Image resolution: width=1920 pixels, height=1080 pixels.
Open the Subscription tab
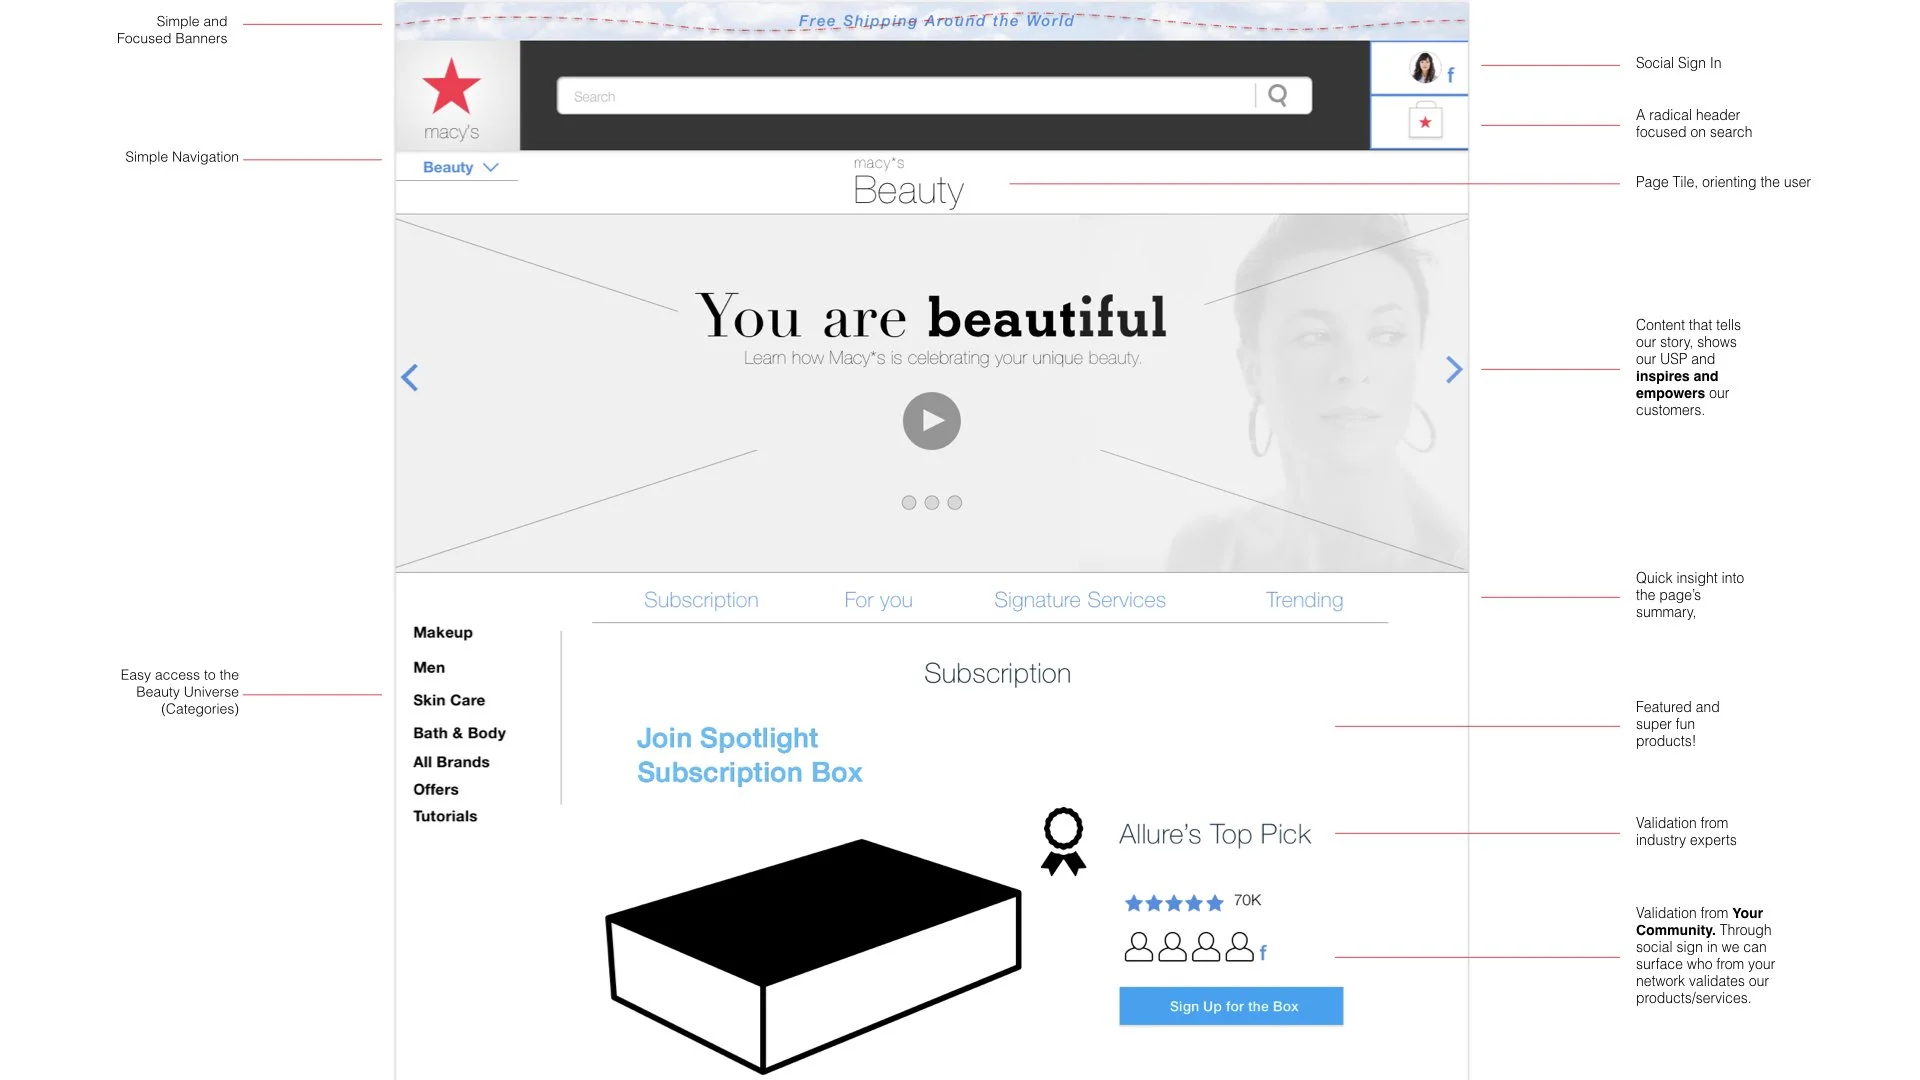pos(701,600)
